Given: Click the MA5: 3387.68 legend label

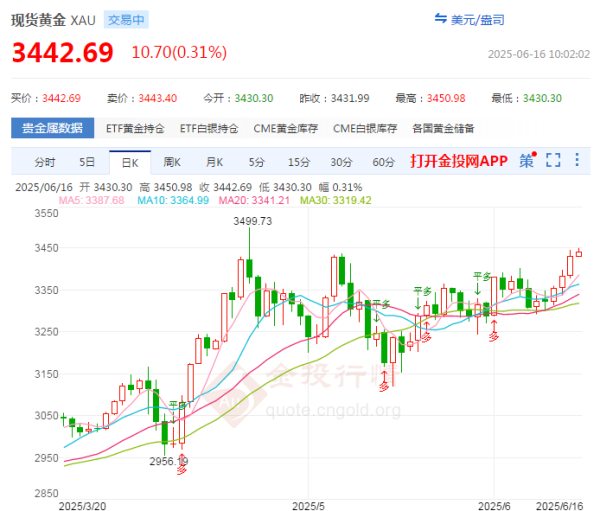Looking at the screenshot, I should pyautogui.click(x=91, y=200).
